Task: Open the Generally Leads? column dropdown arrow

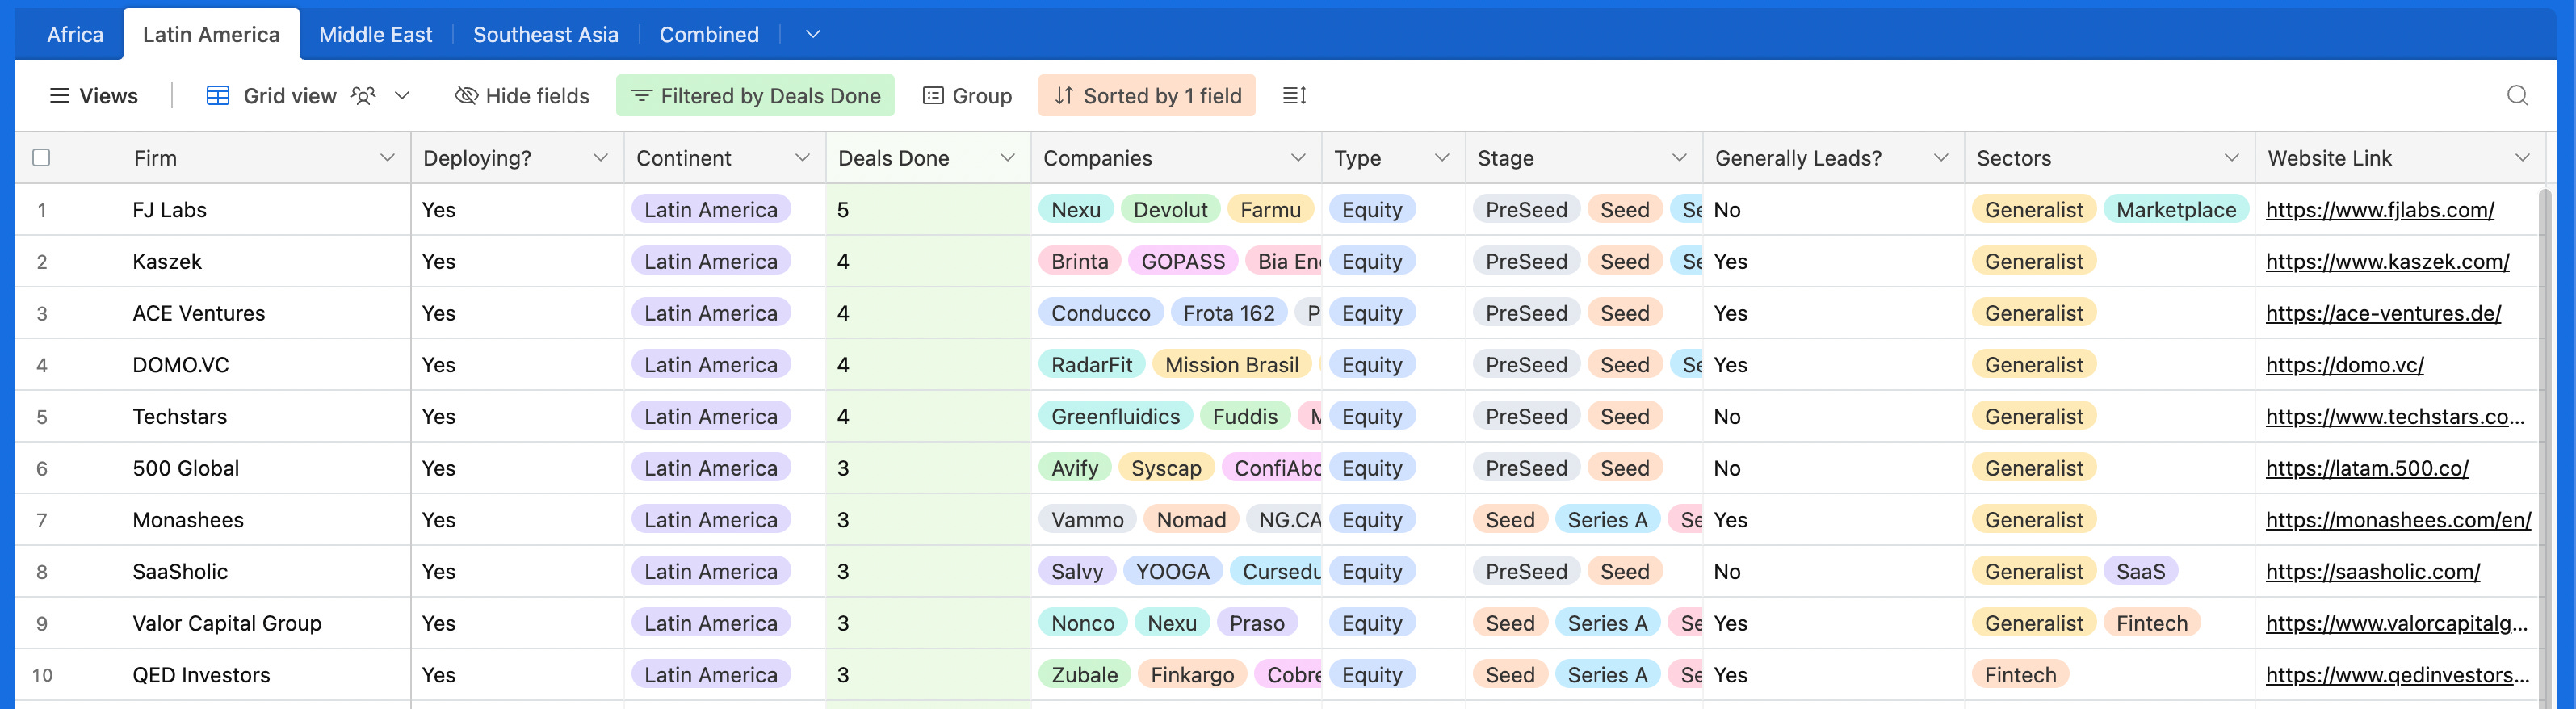Action: pyautogui.click(x=1941, y=158)
